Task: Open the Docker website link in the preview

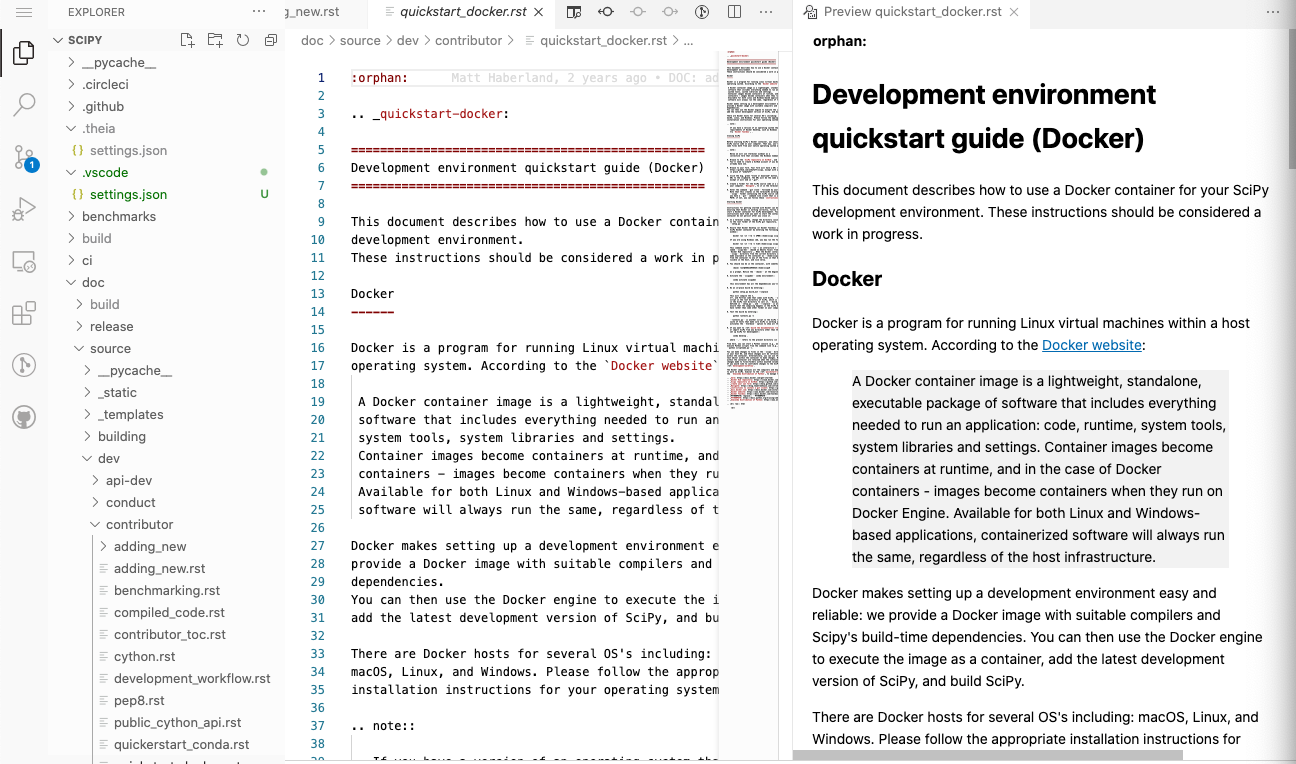Action: pos(1091,345)
